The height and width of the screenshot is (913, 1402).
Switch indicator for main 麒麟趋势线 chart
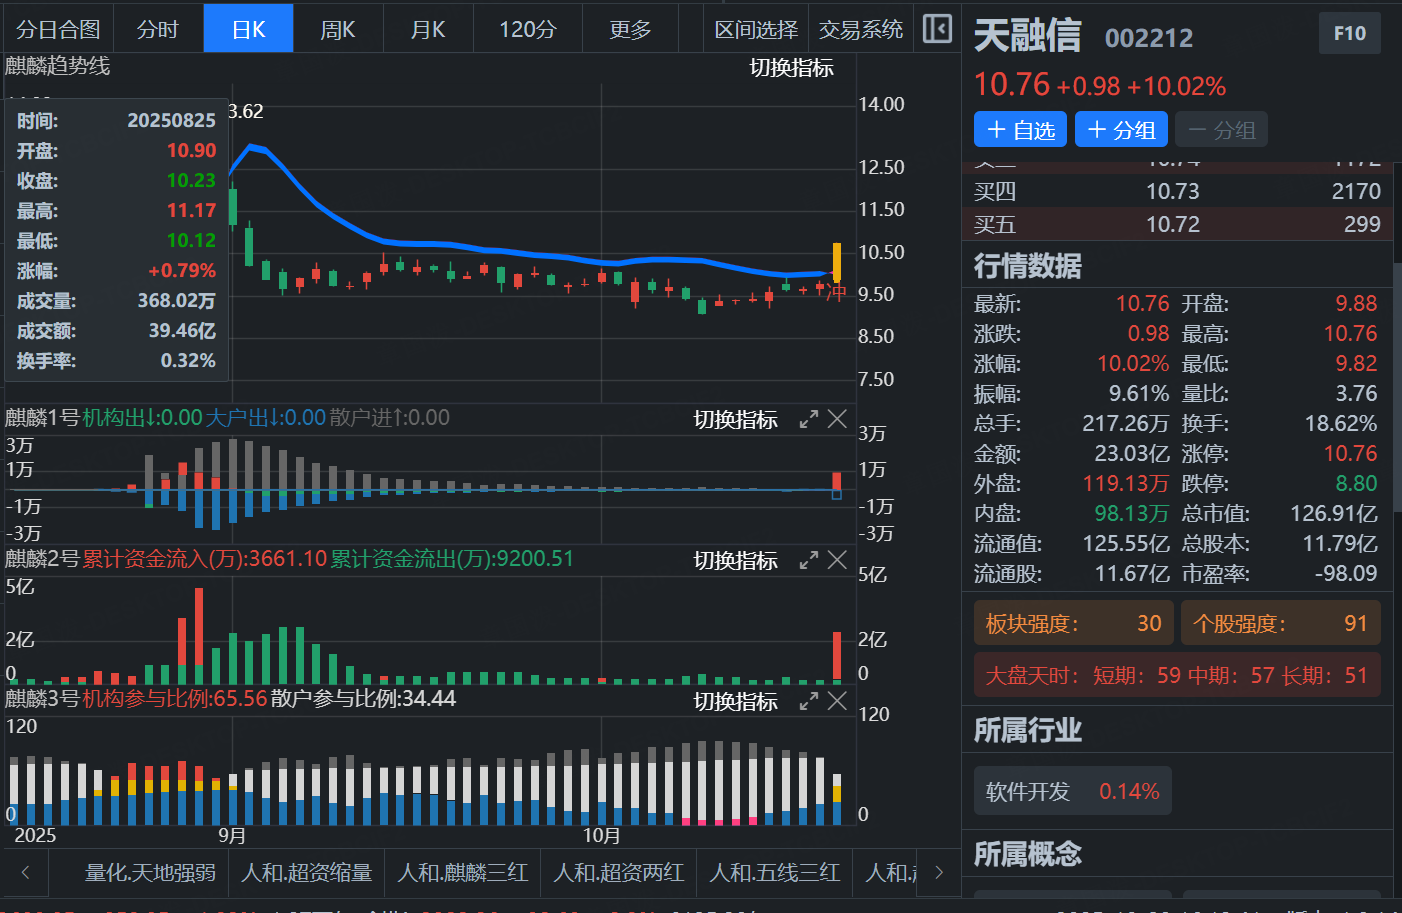[x=791, y=68]
